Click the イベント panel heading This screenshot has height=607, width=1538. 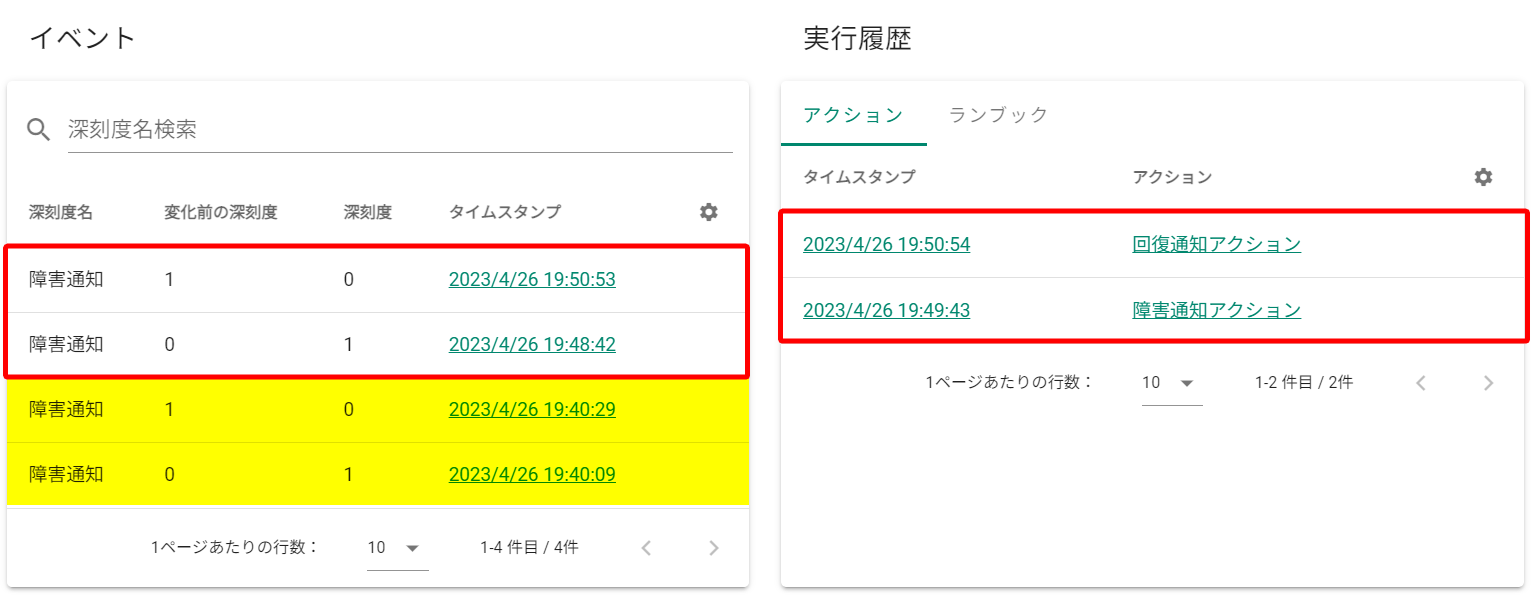click(x=82, y=39)
